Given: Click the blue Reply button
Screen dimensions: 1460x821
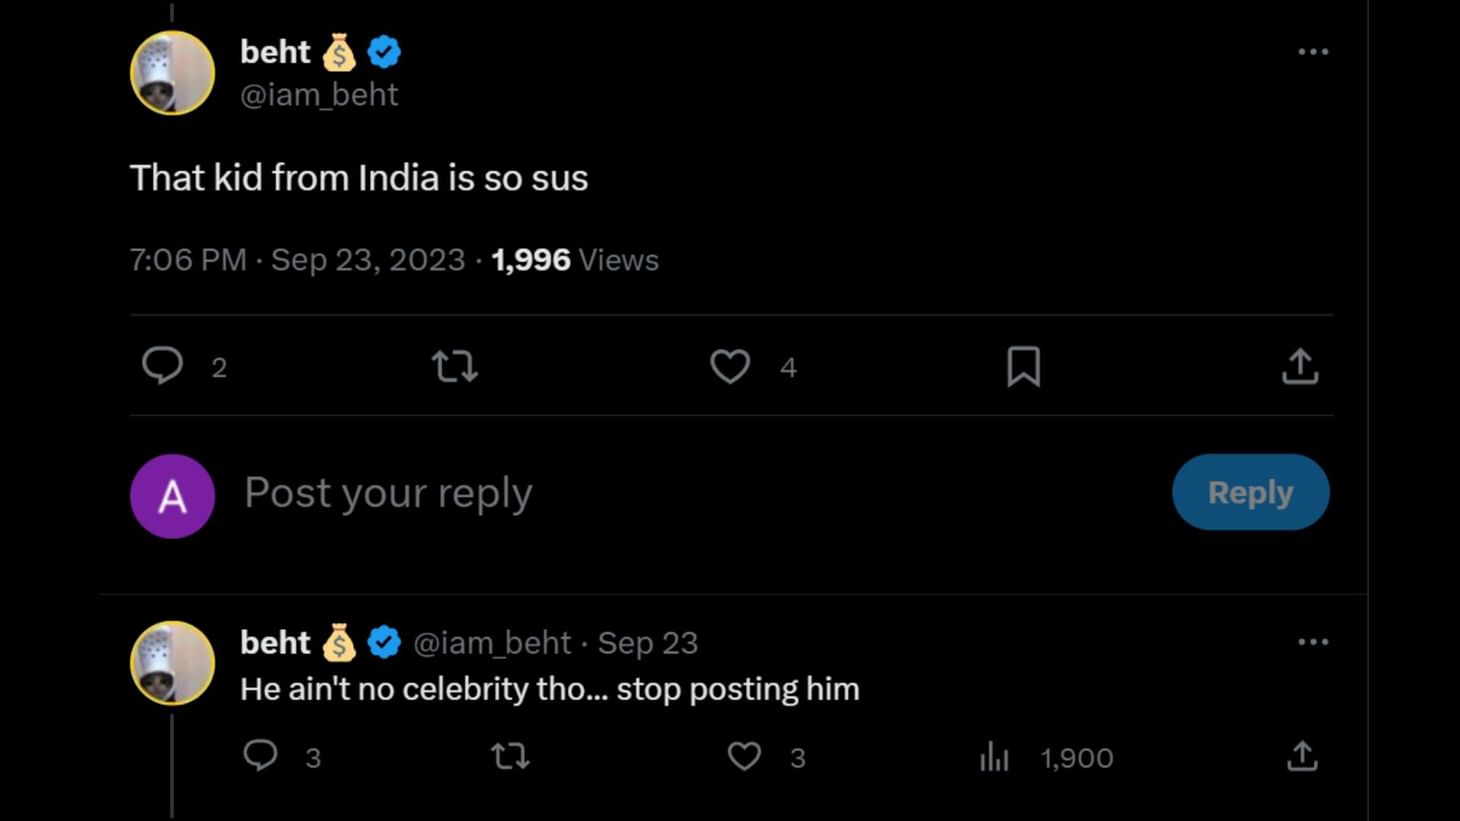Looking at the screenshot, I should click(1250, 492).
